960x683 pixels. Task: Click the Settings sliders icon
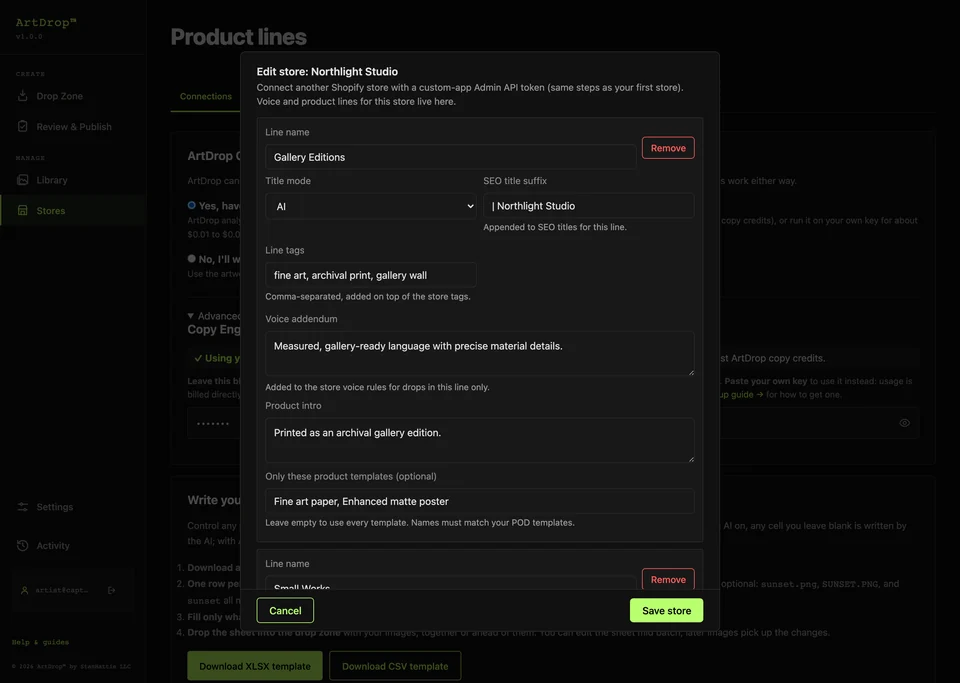coord(23,507)
